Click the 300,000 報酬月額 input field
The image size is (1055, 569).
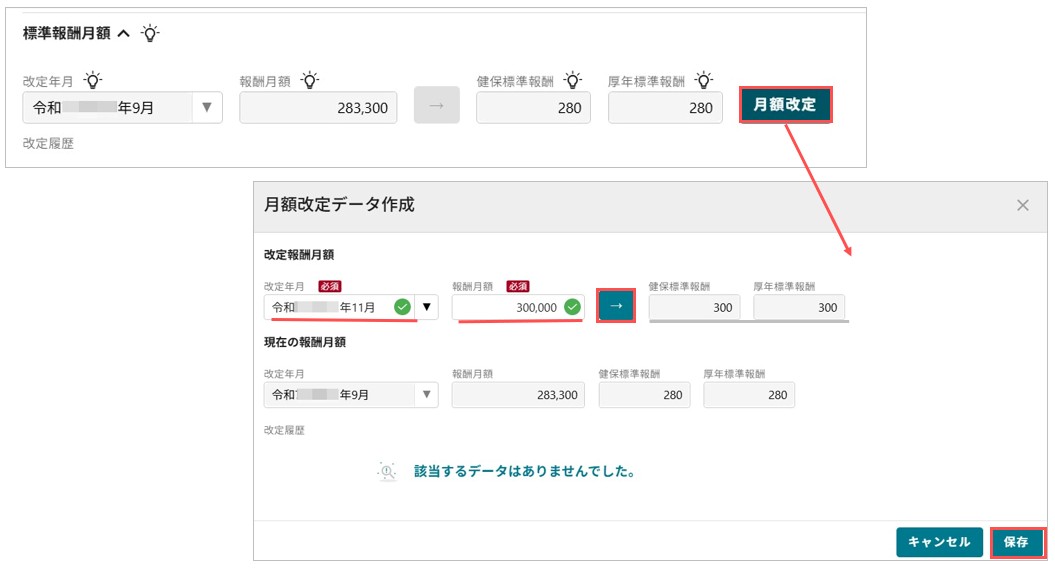pyautogui.click(x=517, y=307)
